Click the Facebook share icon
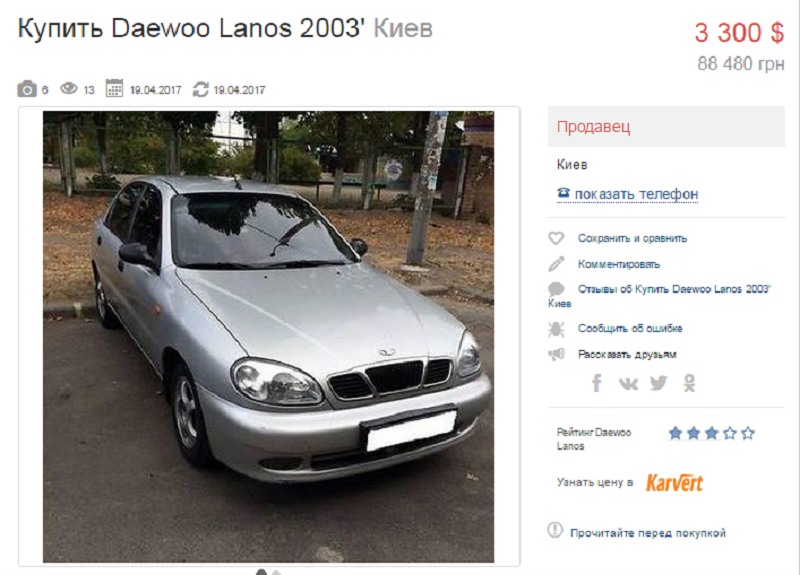 coord(597,383)
